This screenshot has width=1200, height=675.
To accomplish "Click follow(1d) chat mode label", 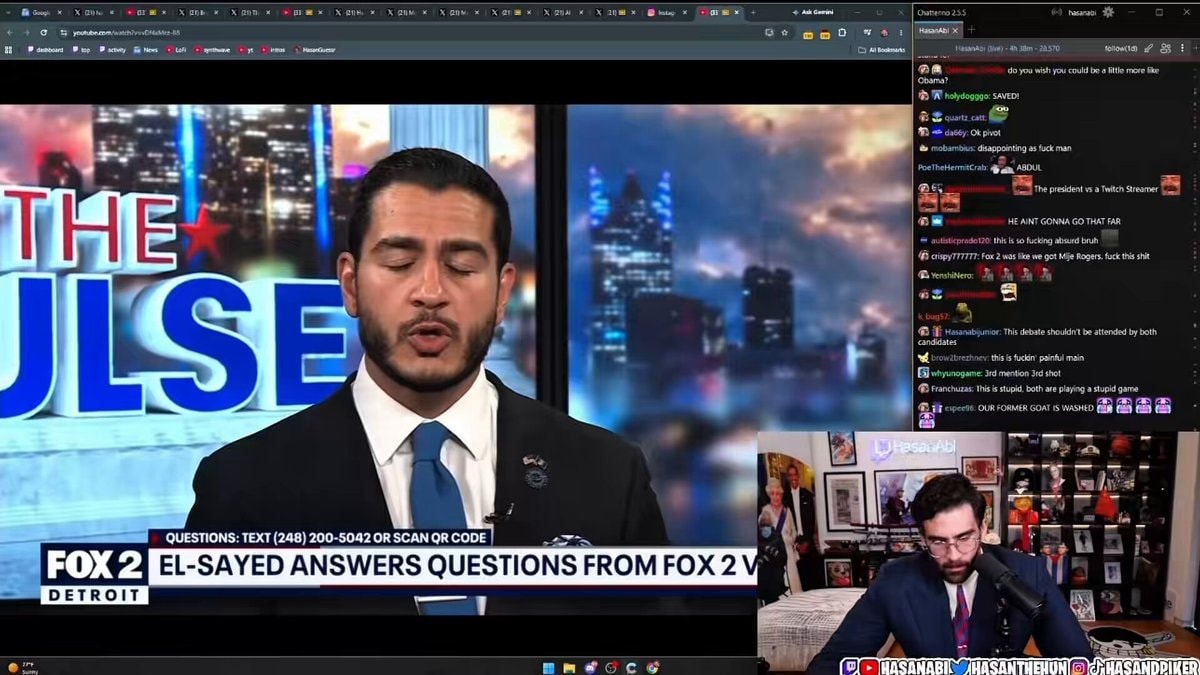I will 1121,47.
